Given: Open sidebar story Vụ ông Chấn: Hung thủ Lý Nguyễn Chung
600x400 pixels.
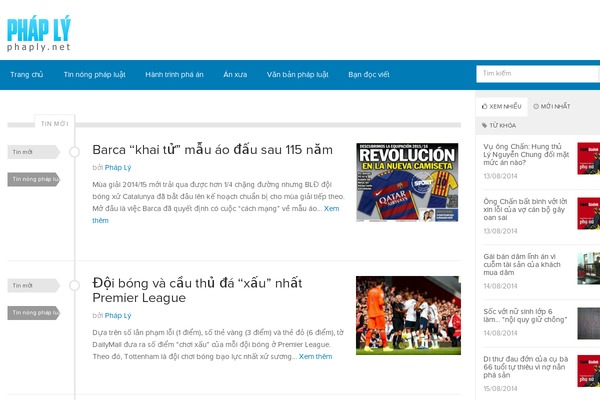Looking at the screenshot, I should pyautogui.click(x=526, y=154).
